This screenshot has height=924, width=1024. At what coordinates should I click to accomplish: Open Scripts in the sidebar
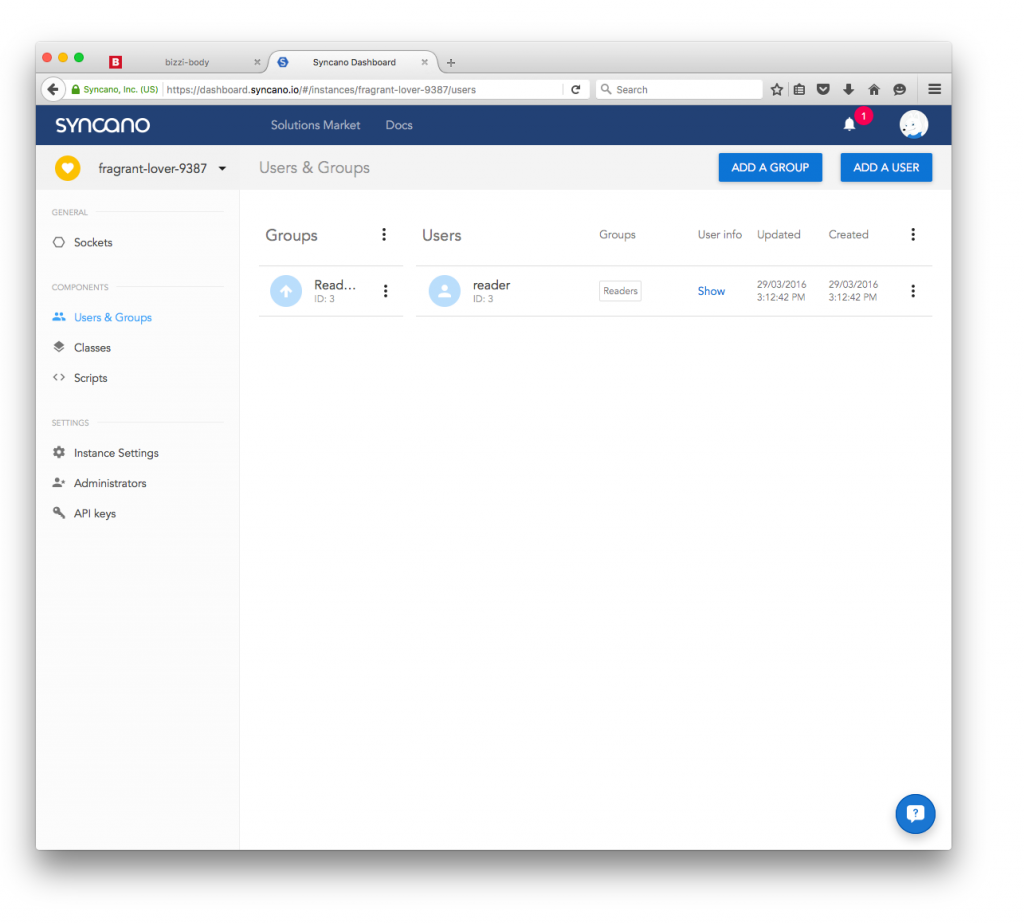pos(90,377)
